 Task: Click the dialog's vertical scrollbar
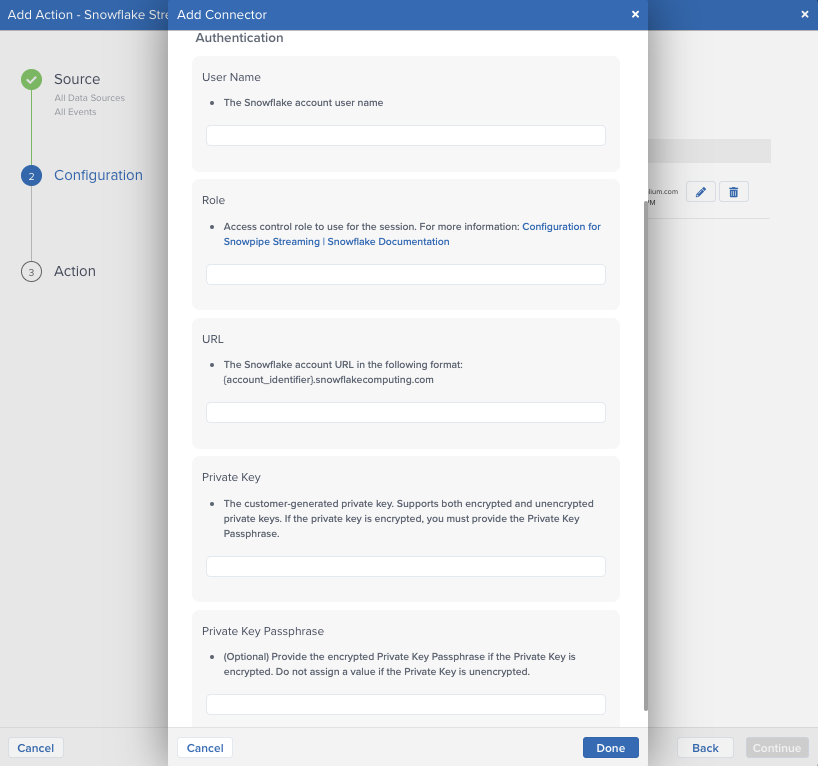(645, 450)
